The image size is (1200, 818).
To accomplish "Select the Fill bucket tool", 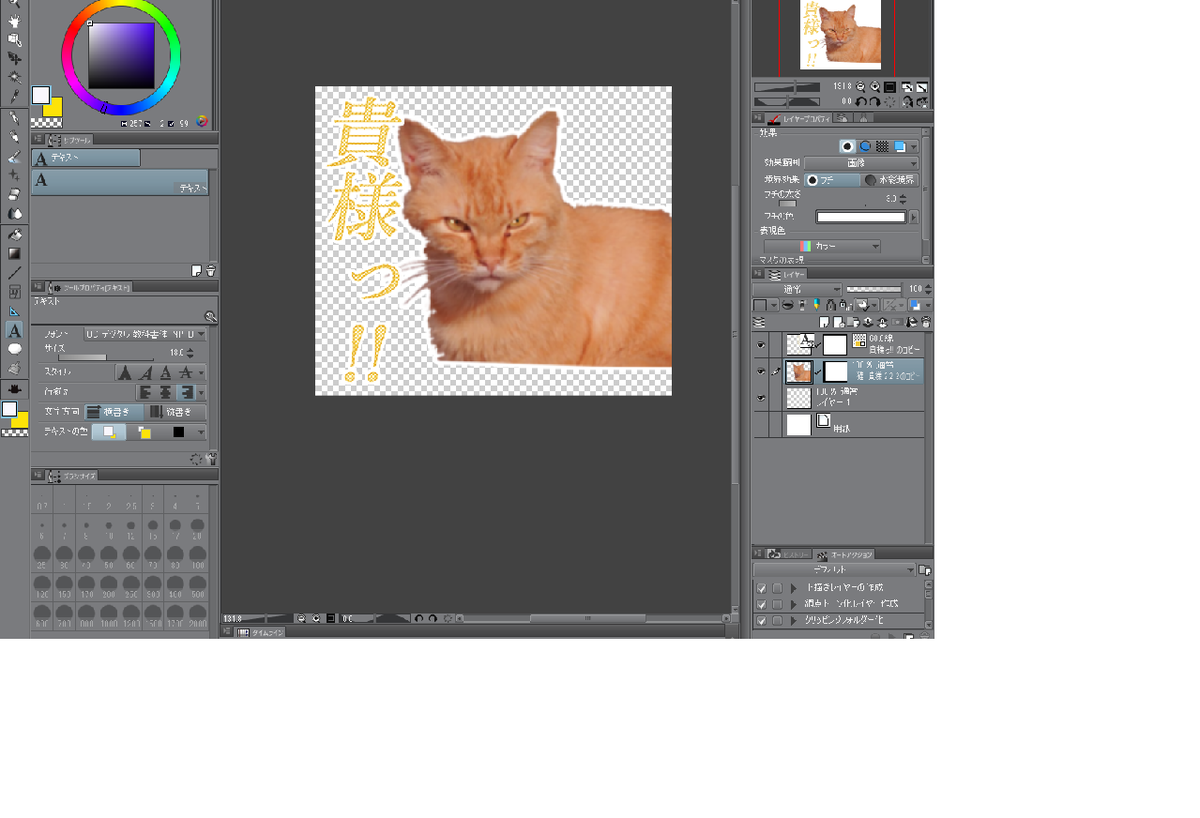I will (14, 234).
